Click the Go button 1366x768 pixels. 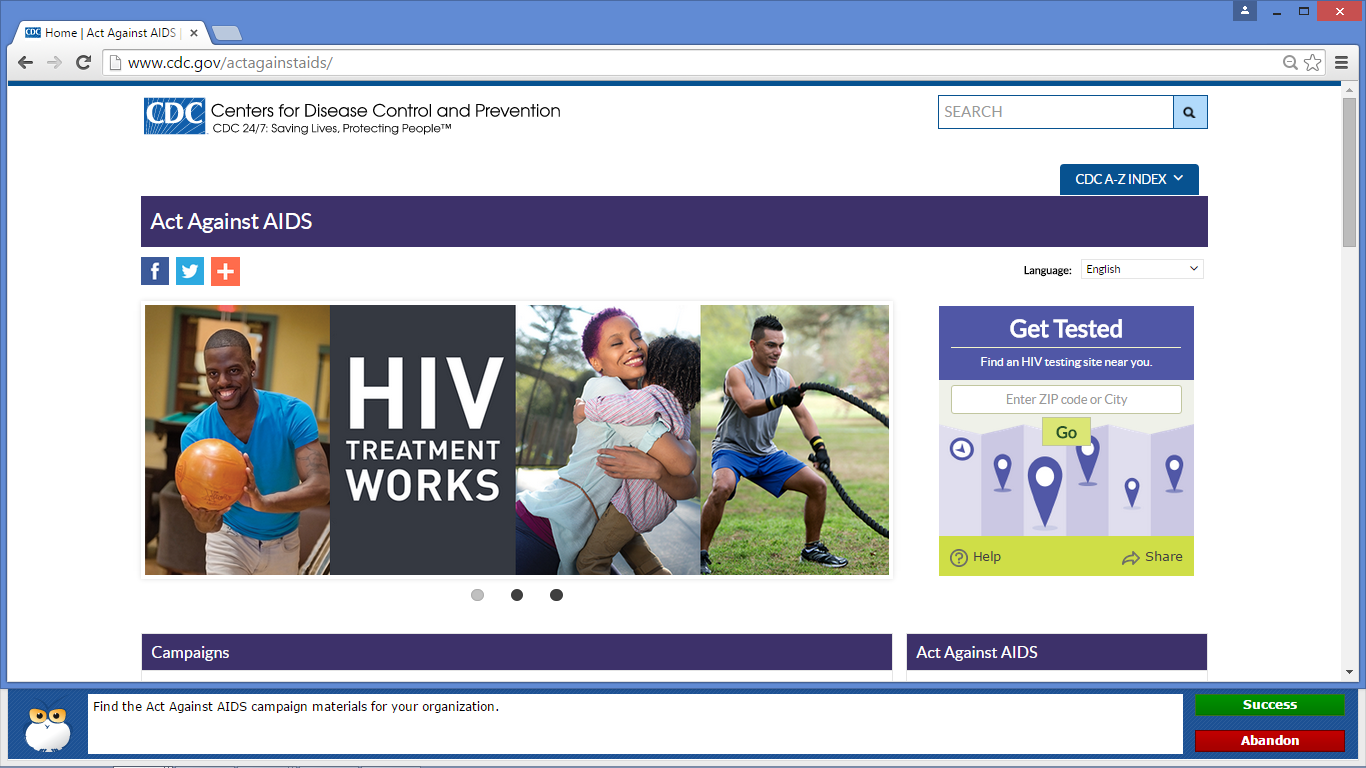coord(1066,432)
